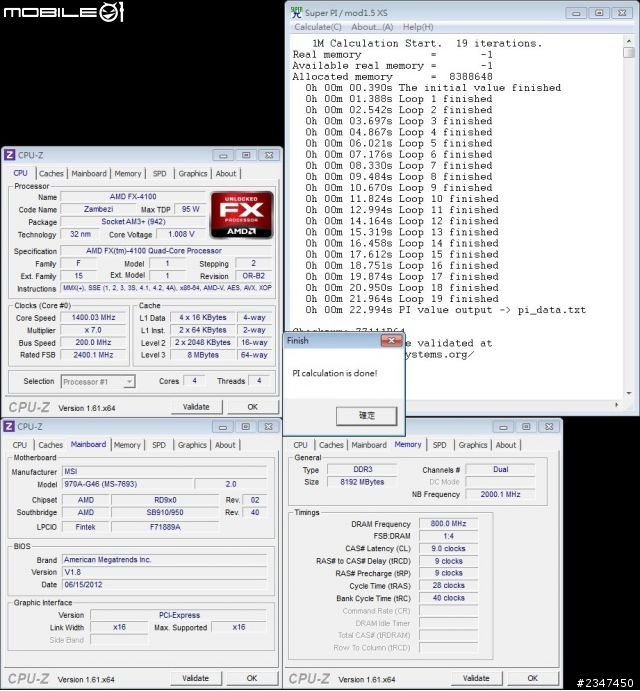Screen dimensions: 640x691
Task: Close the Memory CPU-Z window
Action: point(549,427)
